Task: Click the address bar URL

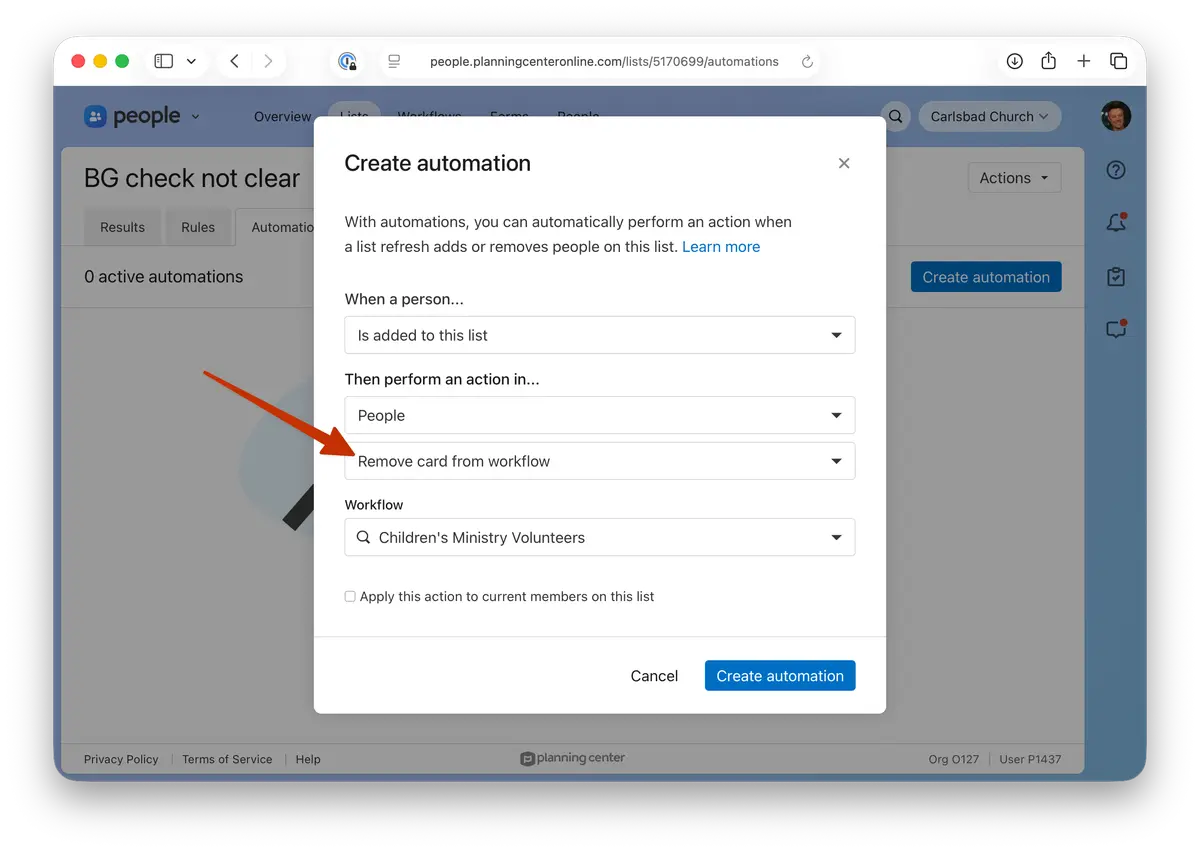Action: (604, 61)
